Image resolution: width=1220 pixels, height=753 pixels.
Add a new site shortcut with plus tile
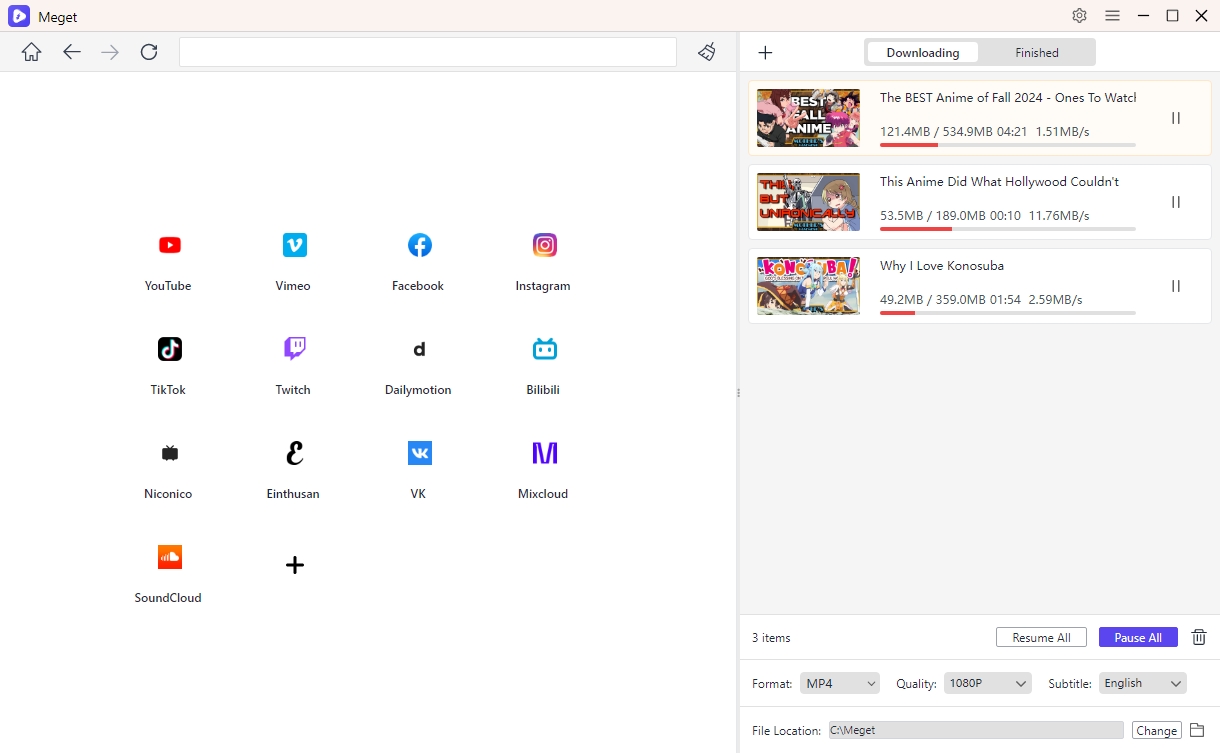294,566
